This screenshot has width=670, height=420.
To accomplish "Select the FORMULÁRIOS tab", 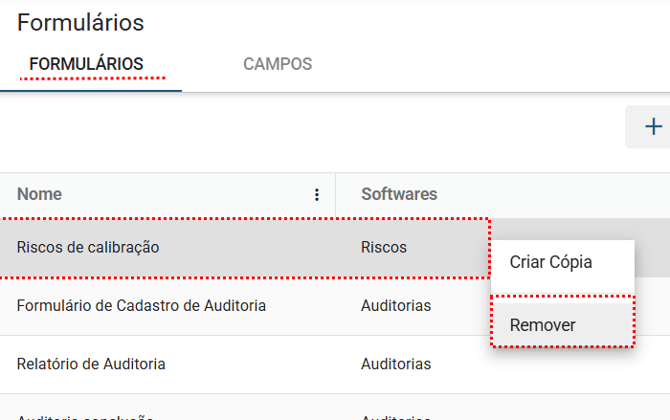I will (x=86, y=64).
